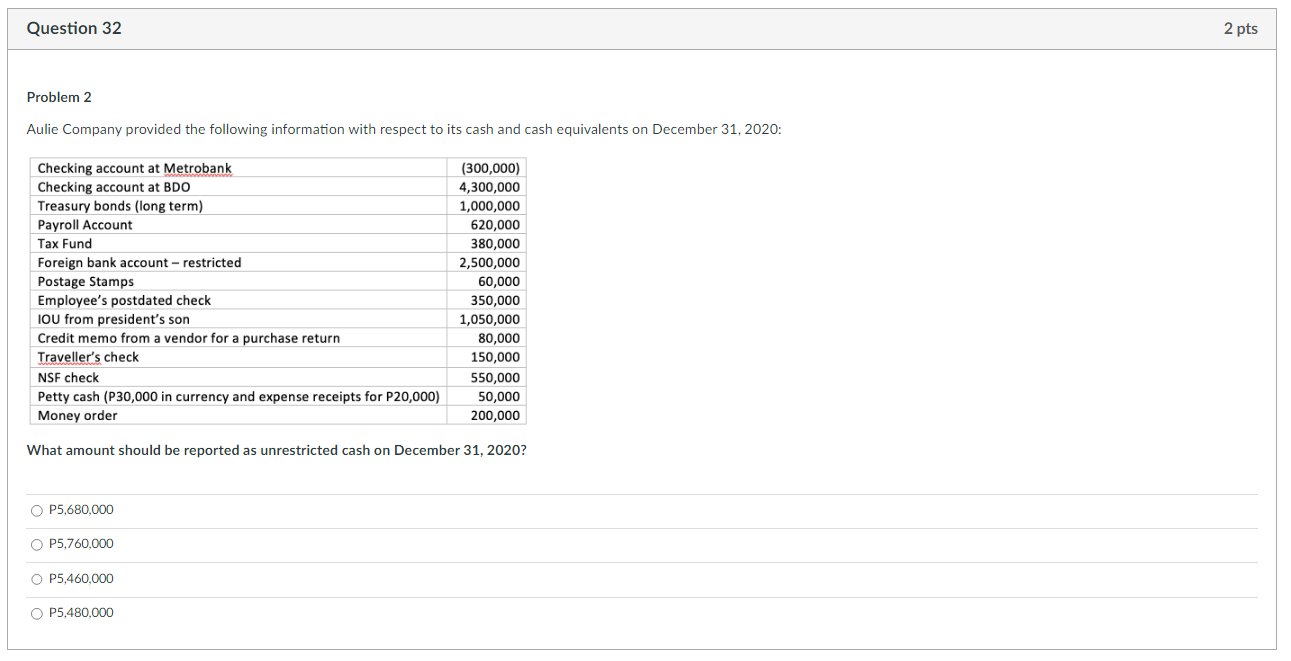Click the P5,480,000 answer label text

(80, 612)
